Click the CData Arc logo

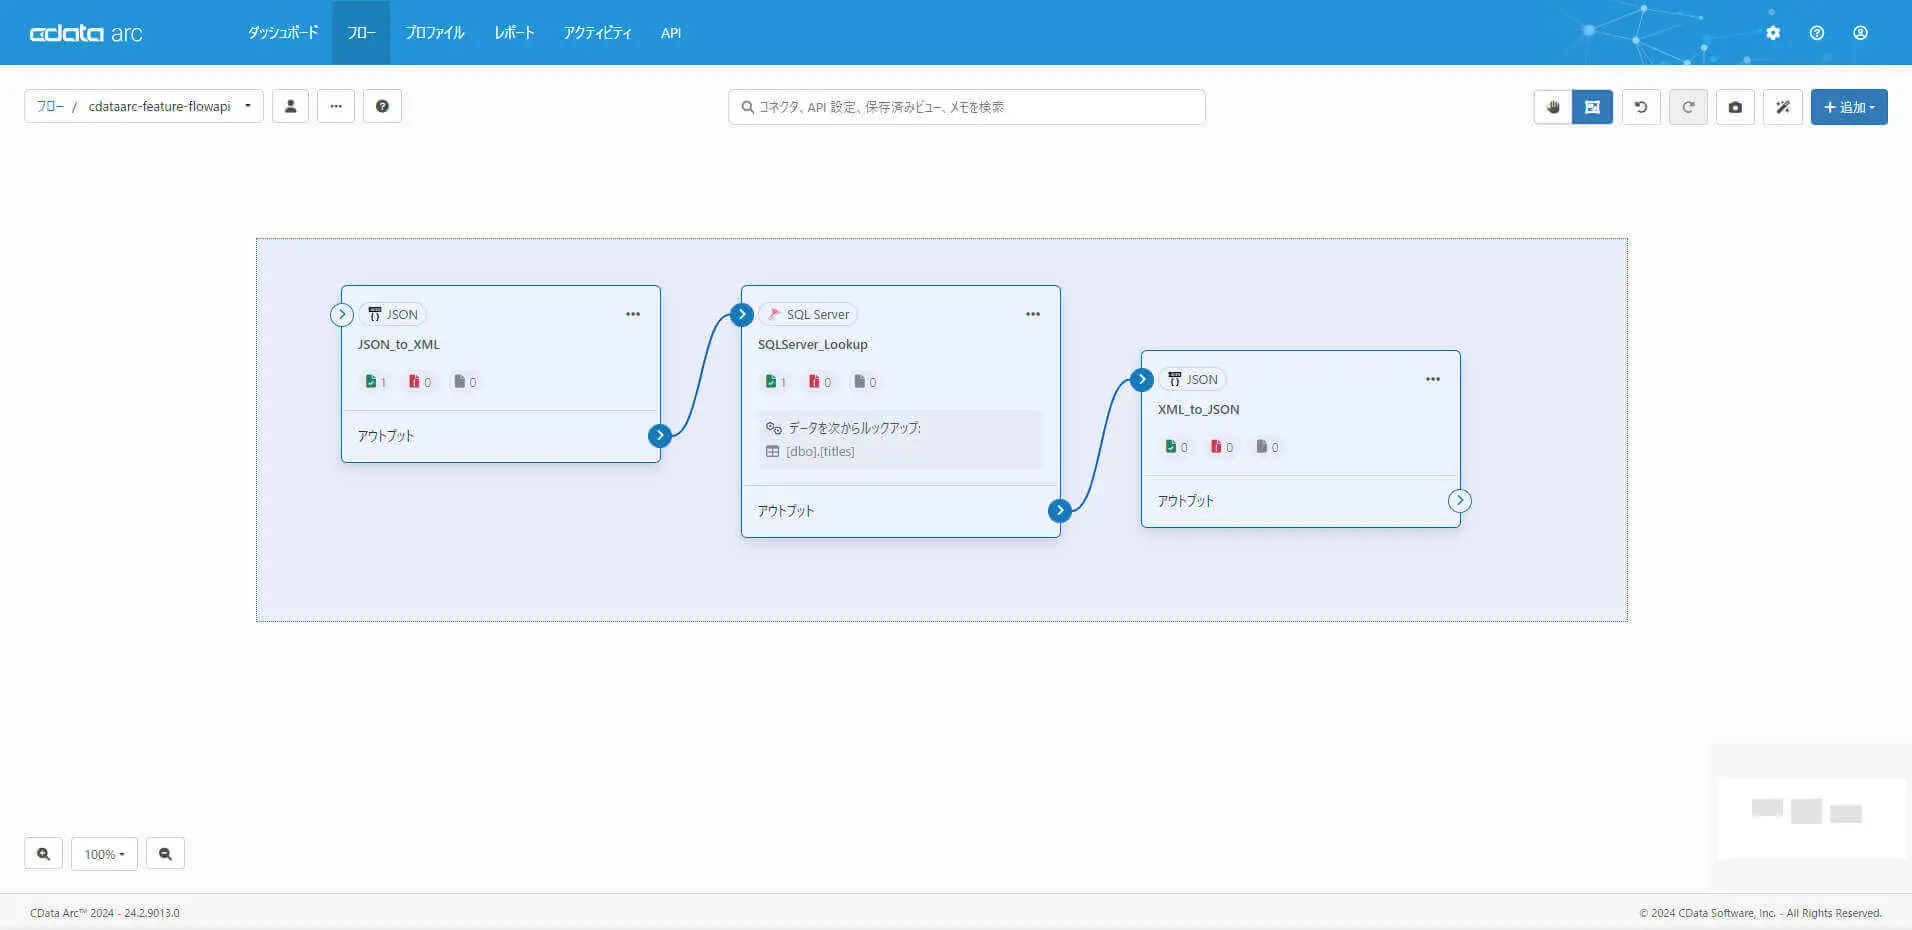pyautogui.click(x=86, y=33)
